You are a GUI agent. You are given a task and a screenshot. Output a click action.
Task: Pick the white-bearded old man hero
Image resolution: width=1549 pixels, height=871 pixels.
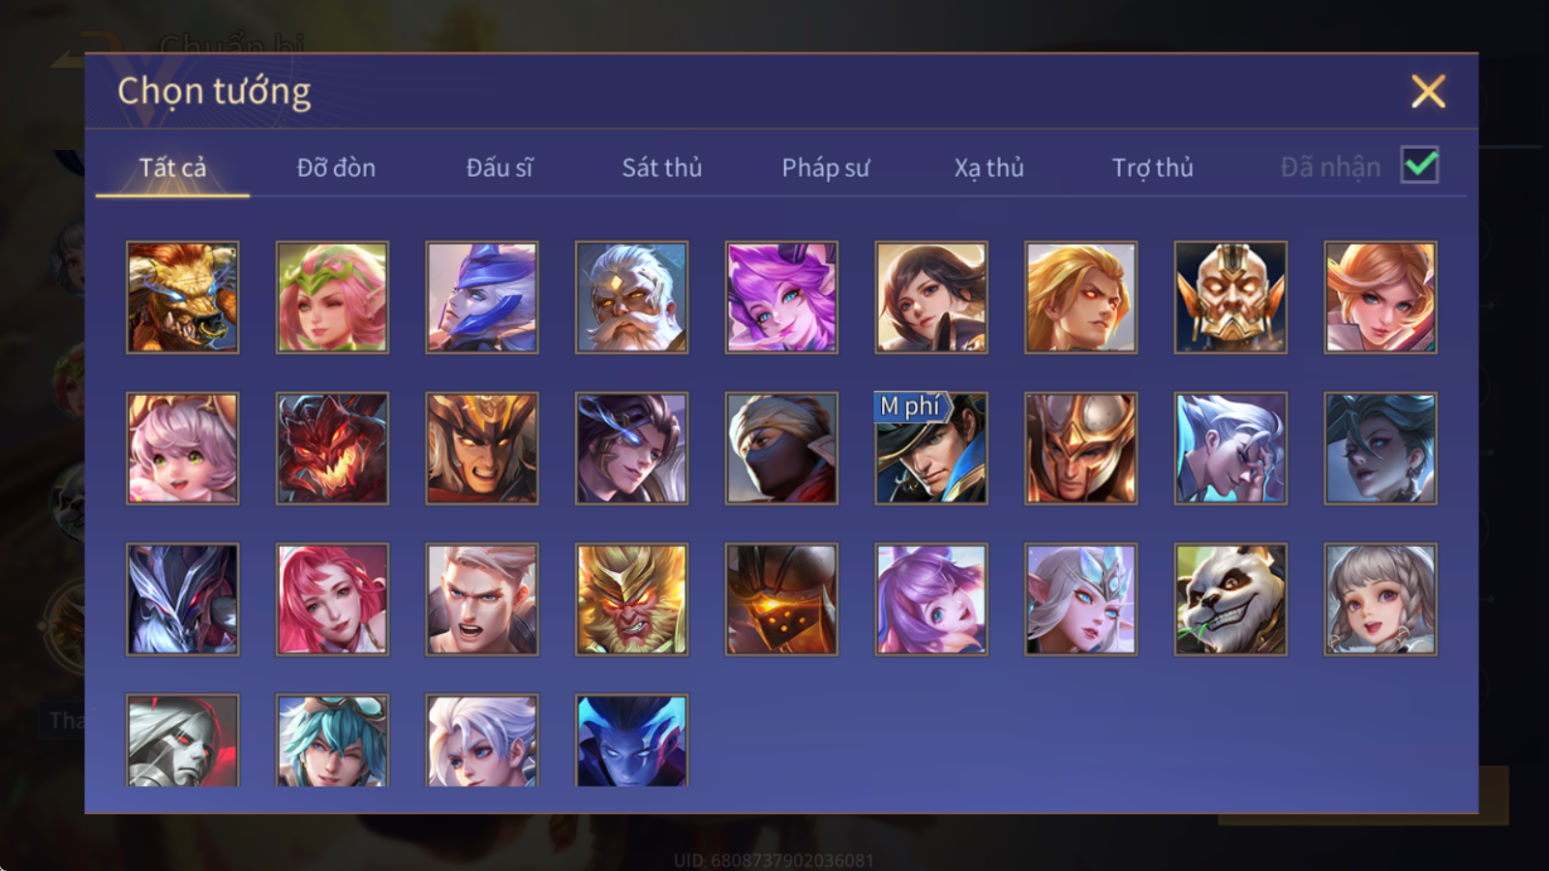click(x=631, y=297)
